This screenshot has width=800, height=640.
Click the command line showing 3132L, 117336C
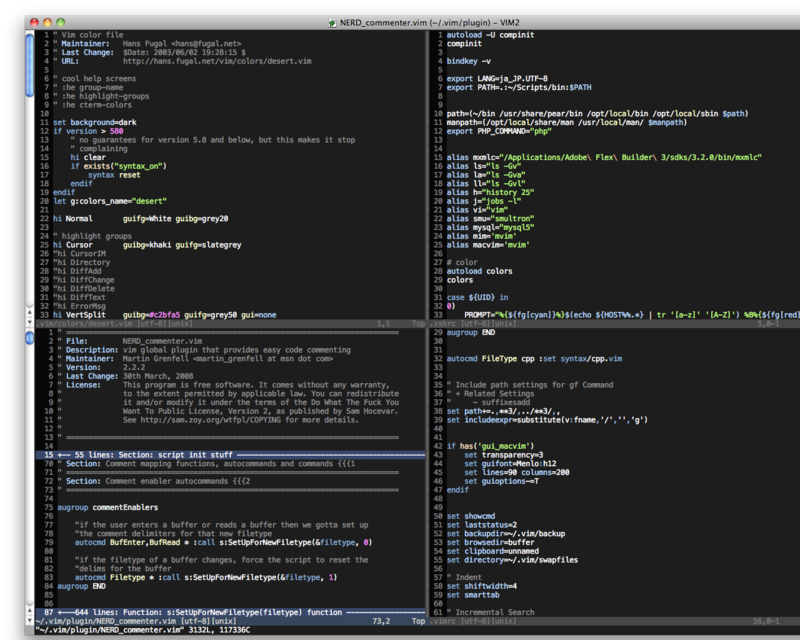143,630
